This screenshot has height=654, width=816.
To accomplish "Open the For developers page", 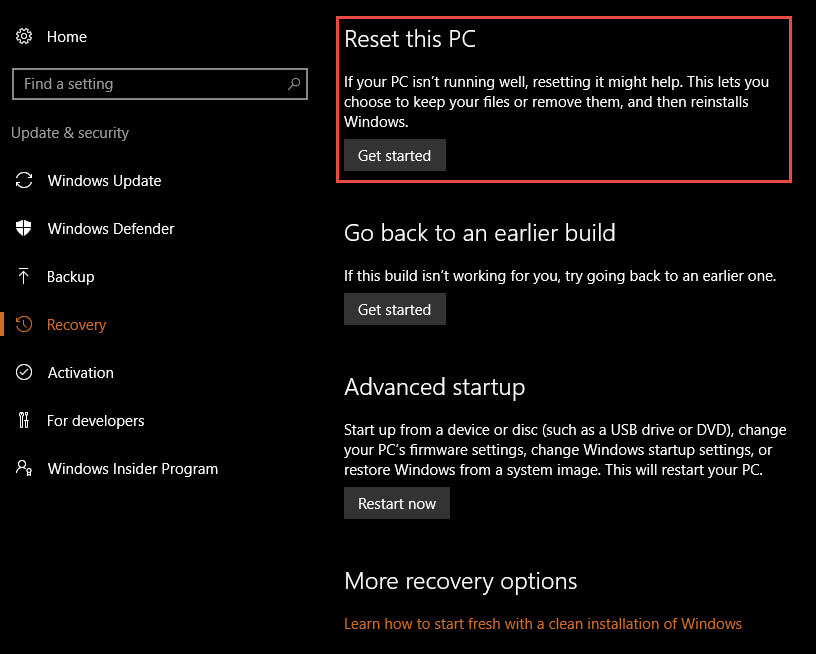I will pos(95,420).
